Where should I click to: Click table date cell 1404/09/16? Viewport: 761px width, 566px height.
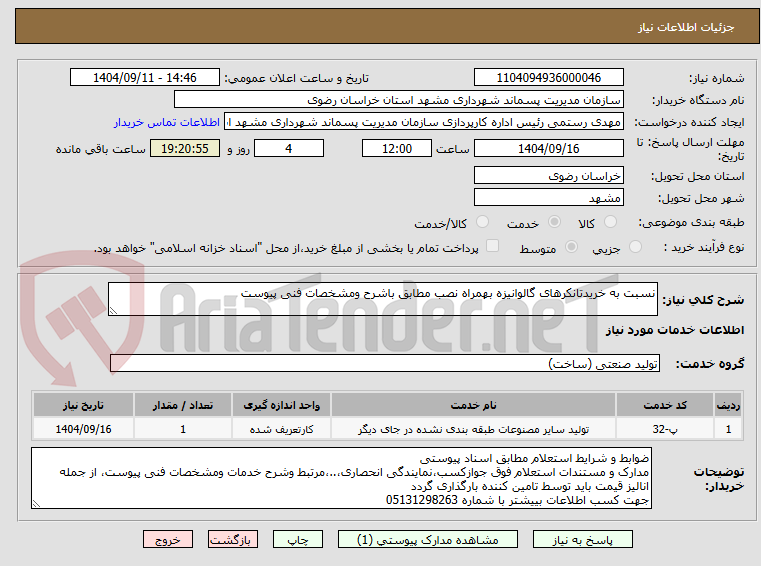pyautogui.click(x=83, y=429)
